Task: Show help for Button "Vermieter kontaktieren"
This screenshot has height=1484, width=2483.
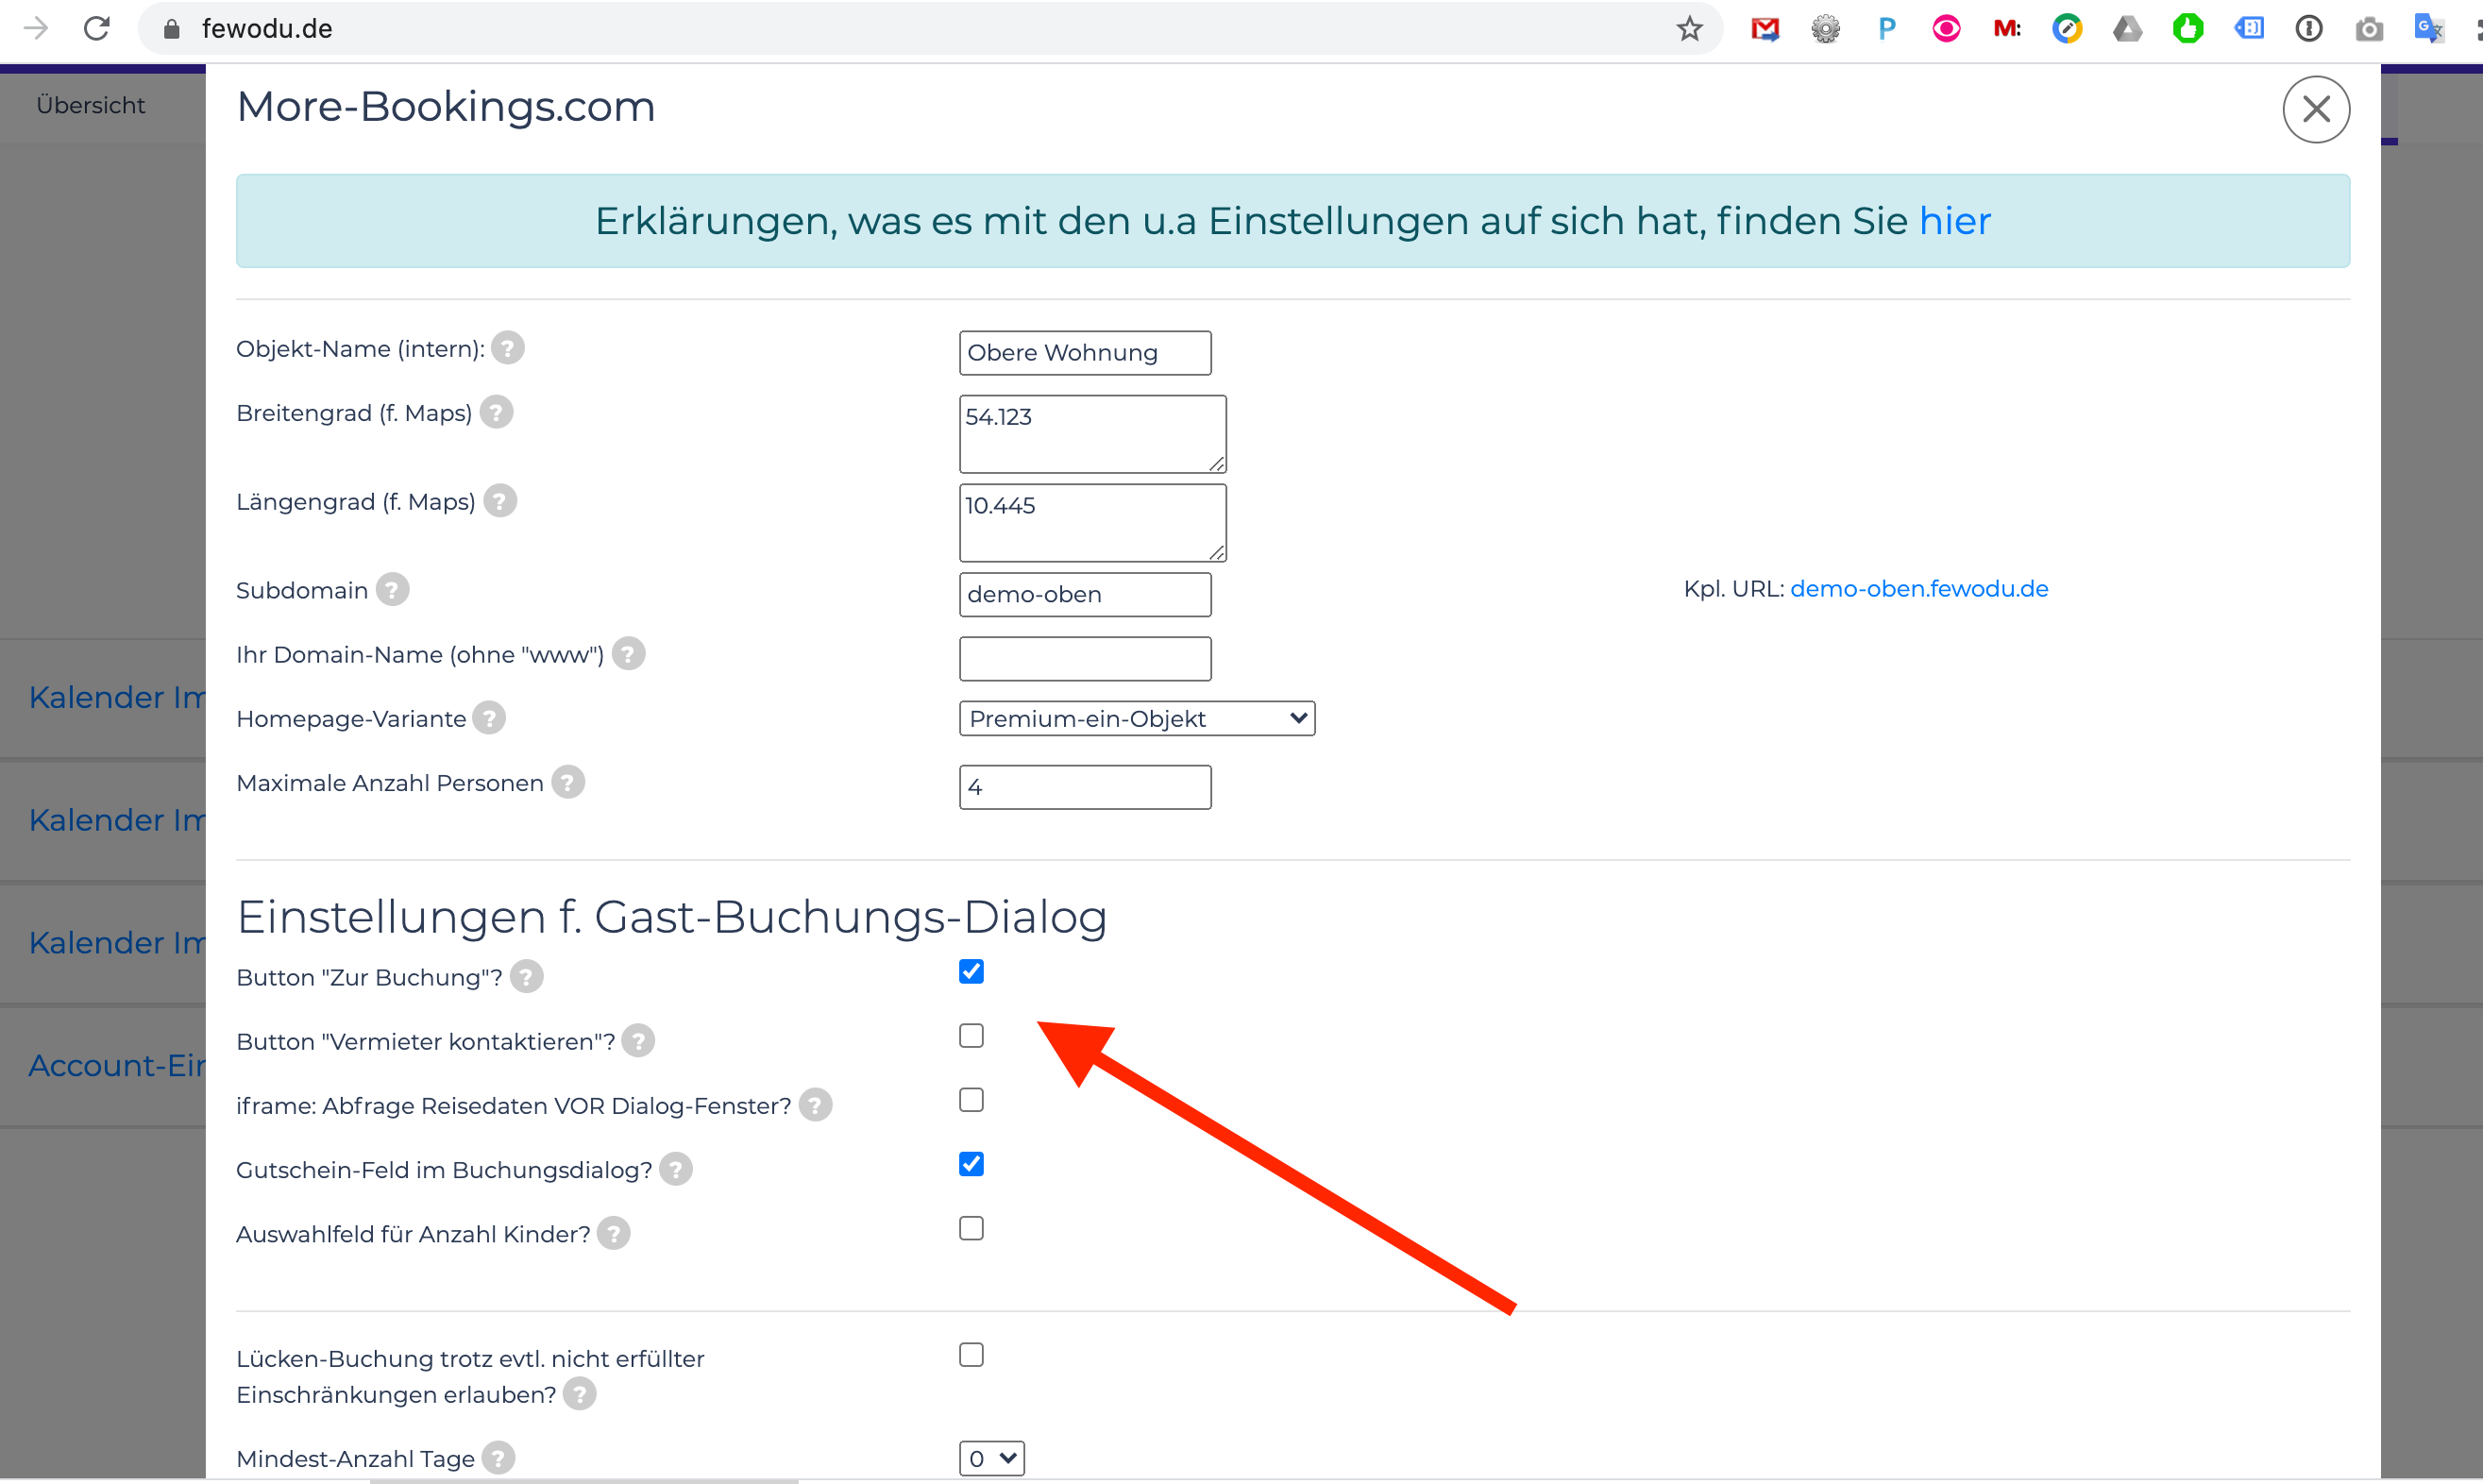Action: [x=638, y=1042]
